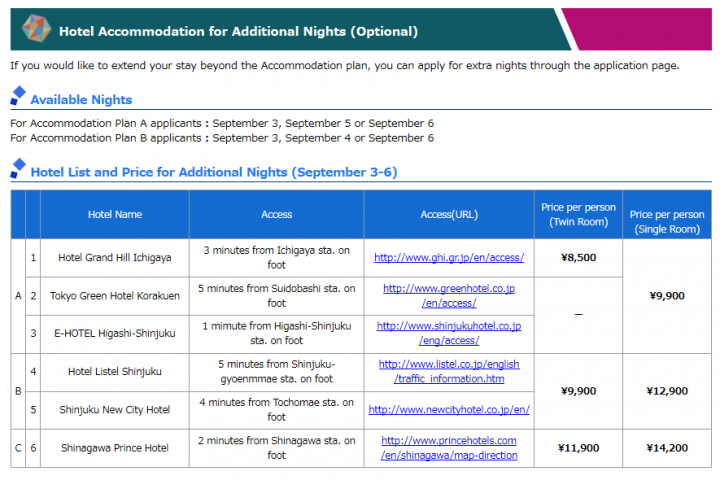Click the blue diamond icon beside Available Nights
Viewport: 720px width, 480px height.
tap(18, 96)
